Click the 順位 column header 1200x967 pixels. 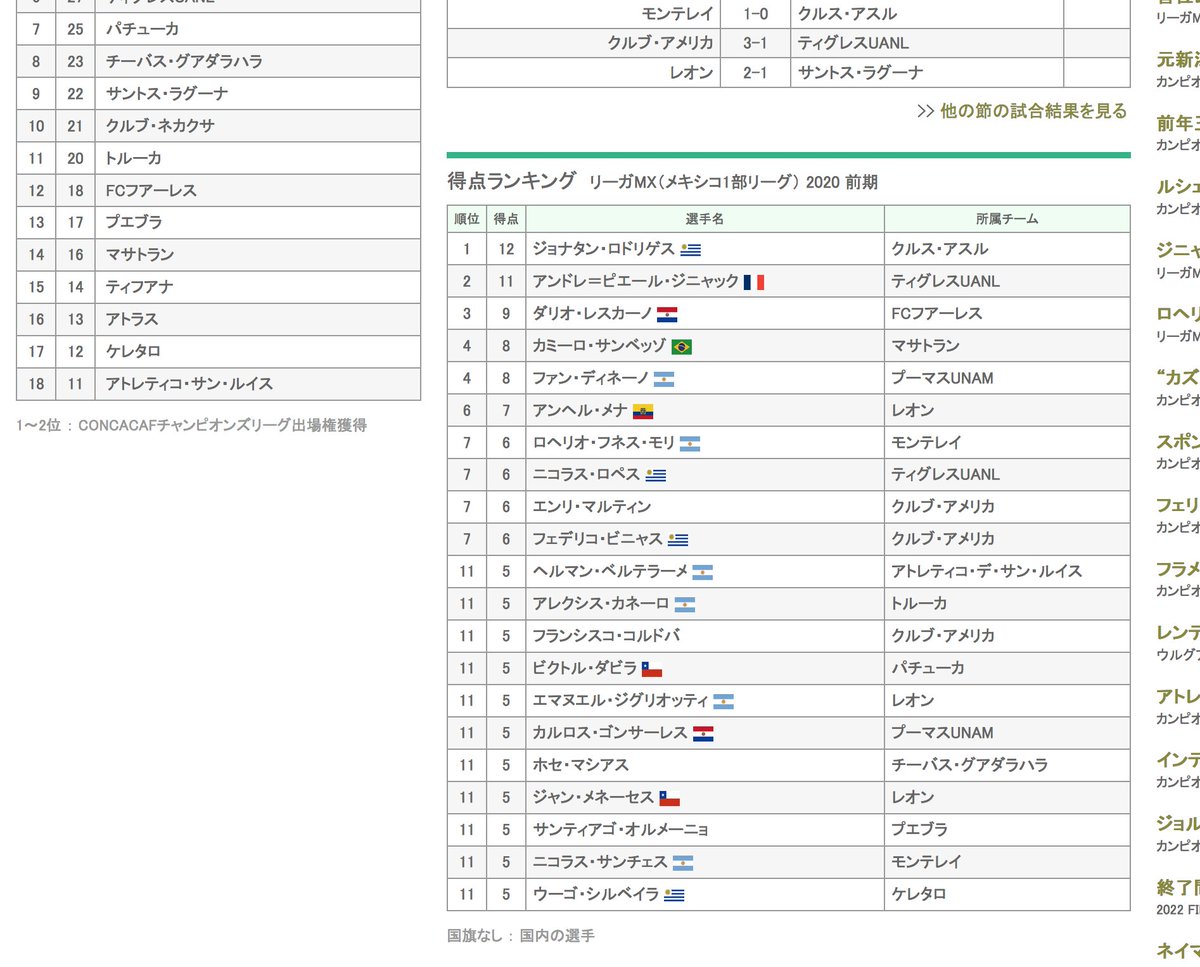pos(467,219)
